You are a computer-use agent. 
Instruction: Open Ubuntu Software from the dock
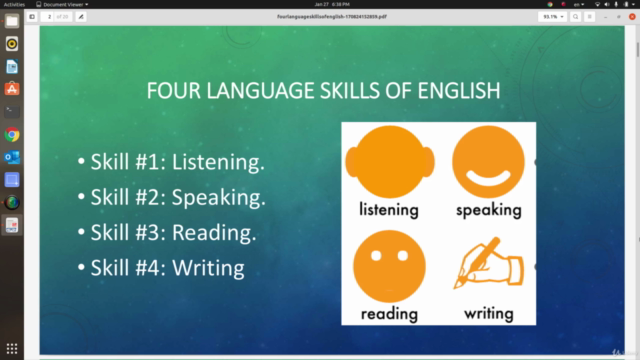coord(12,89)
